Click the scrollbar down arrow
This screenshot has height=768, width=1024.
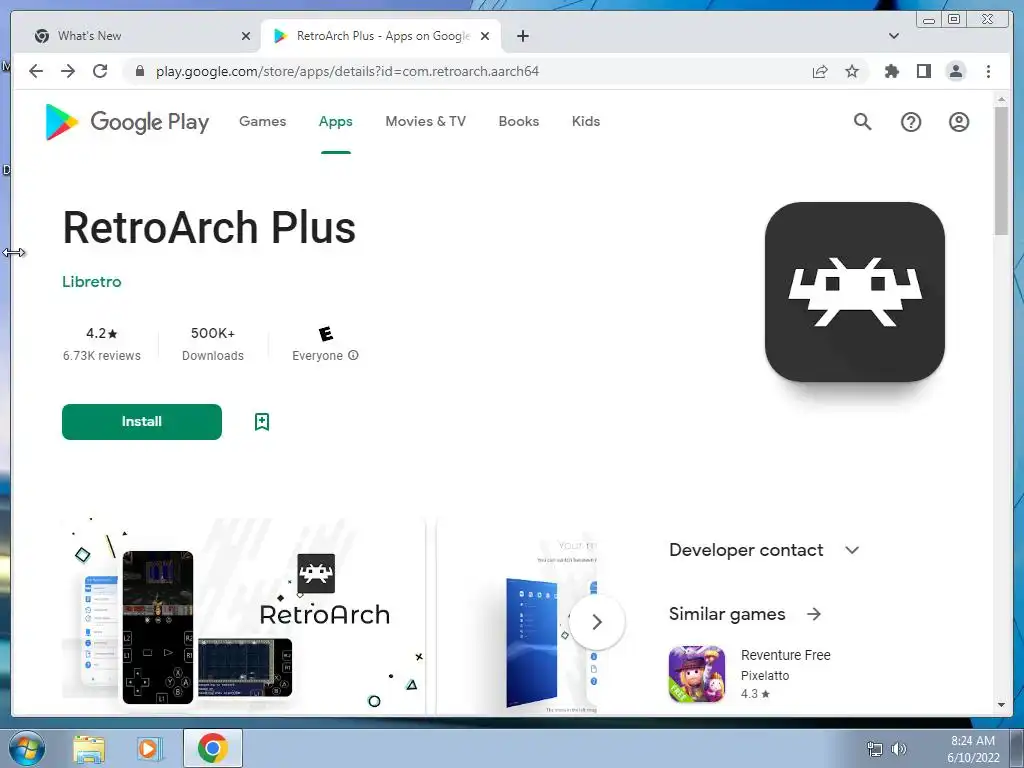coord(1001,705)
